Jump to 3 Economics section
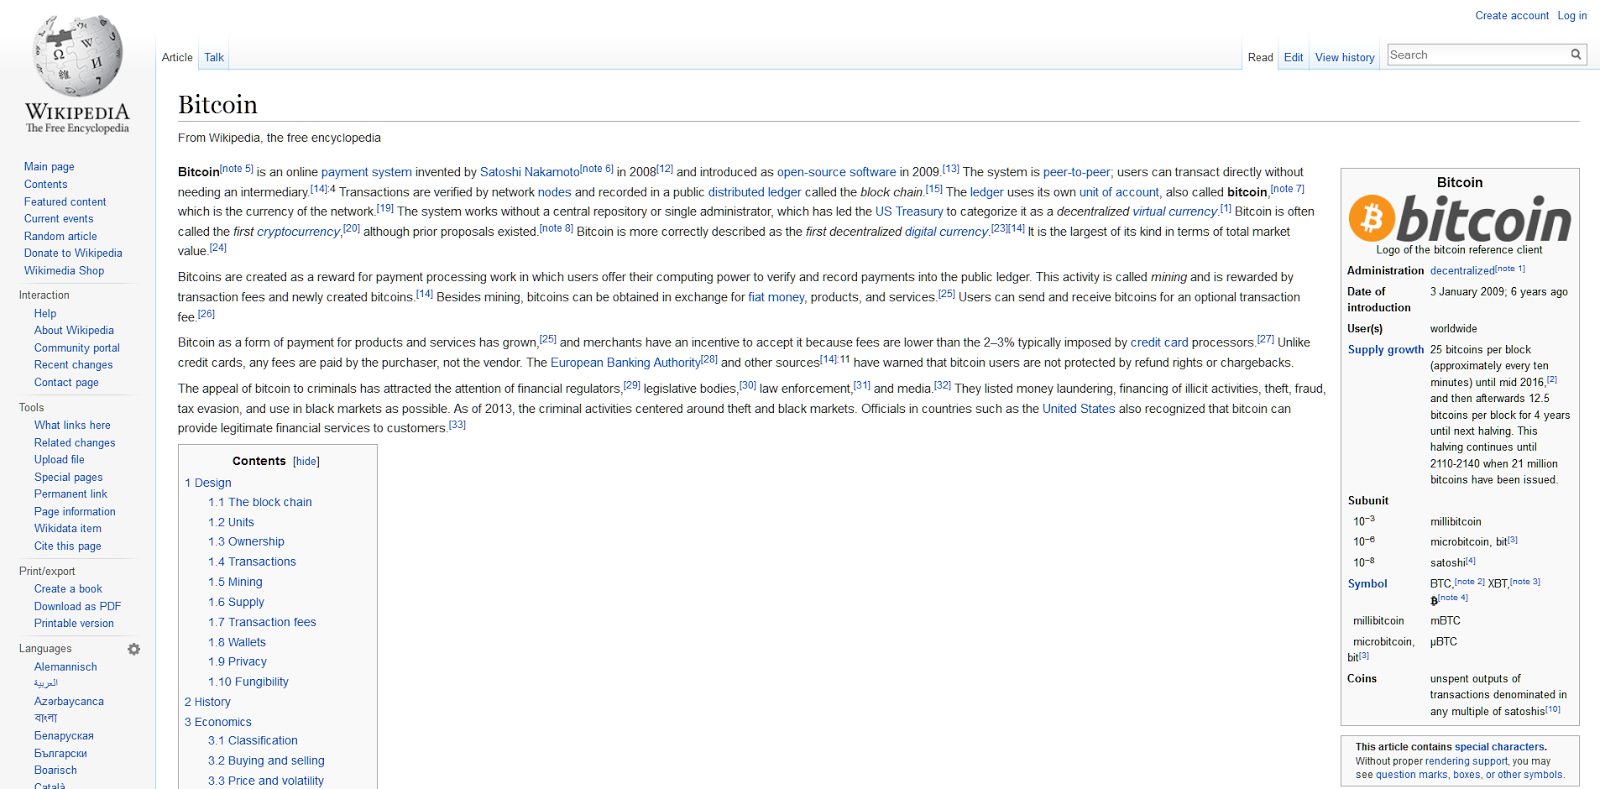Screen dimensions: 1600x789 pyautogui.click(x=218, y=723)
